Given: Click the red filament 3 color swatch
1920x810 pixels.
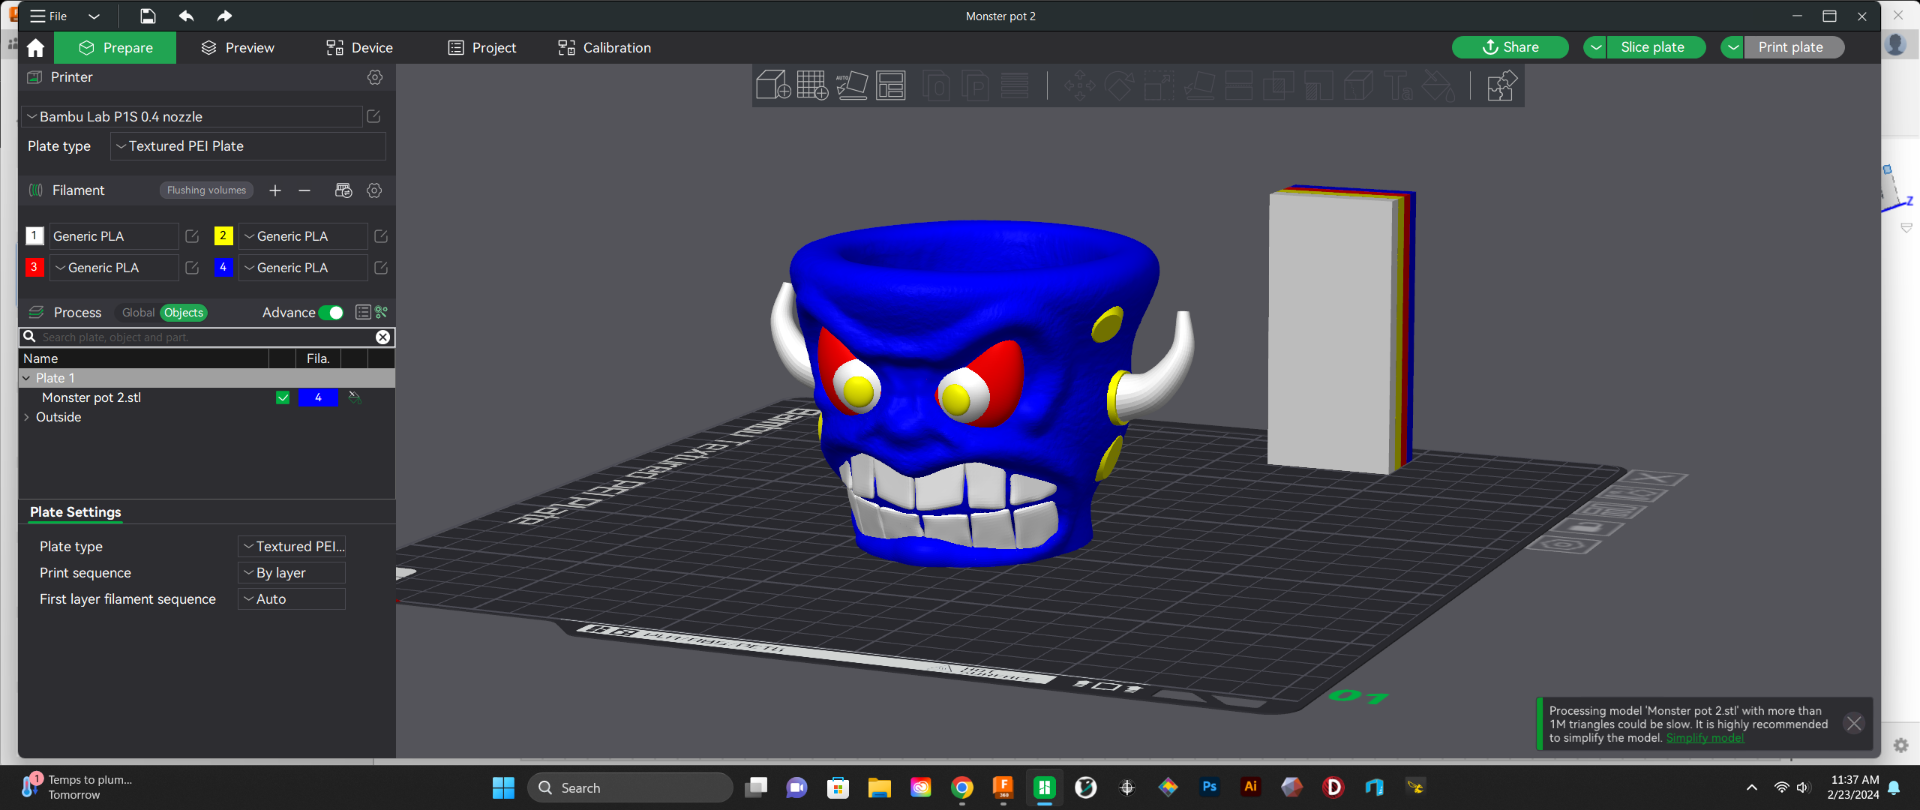Looking at the screenshot, I should click(34, 268).
